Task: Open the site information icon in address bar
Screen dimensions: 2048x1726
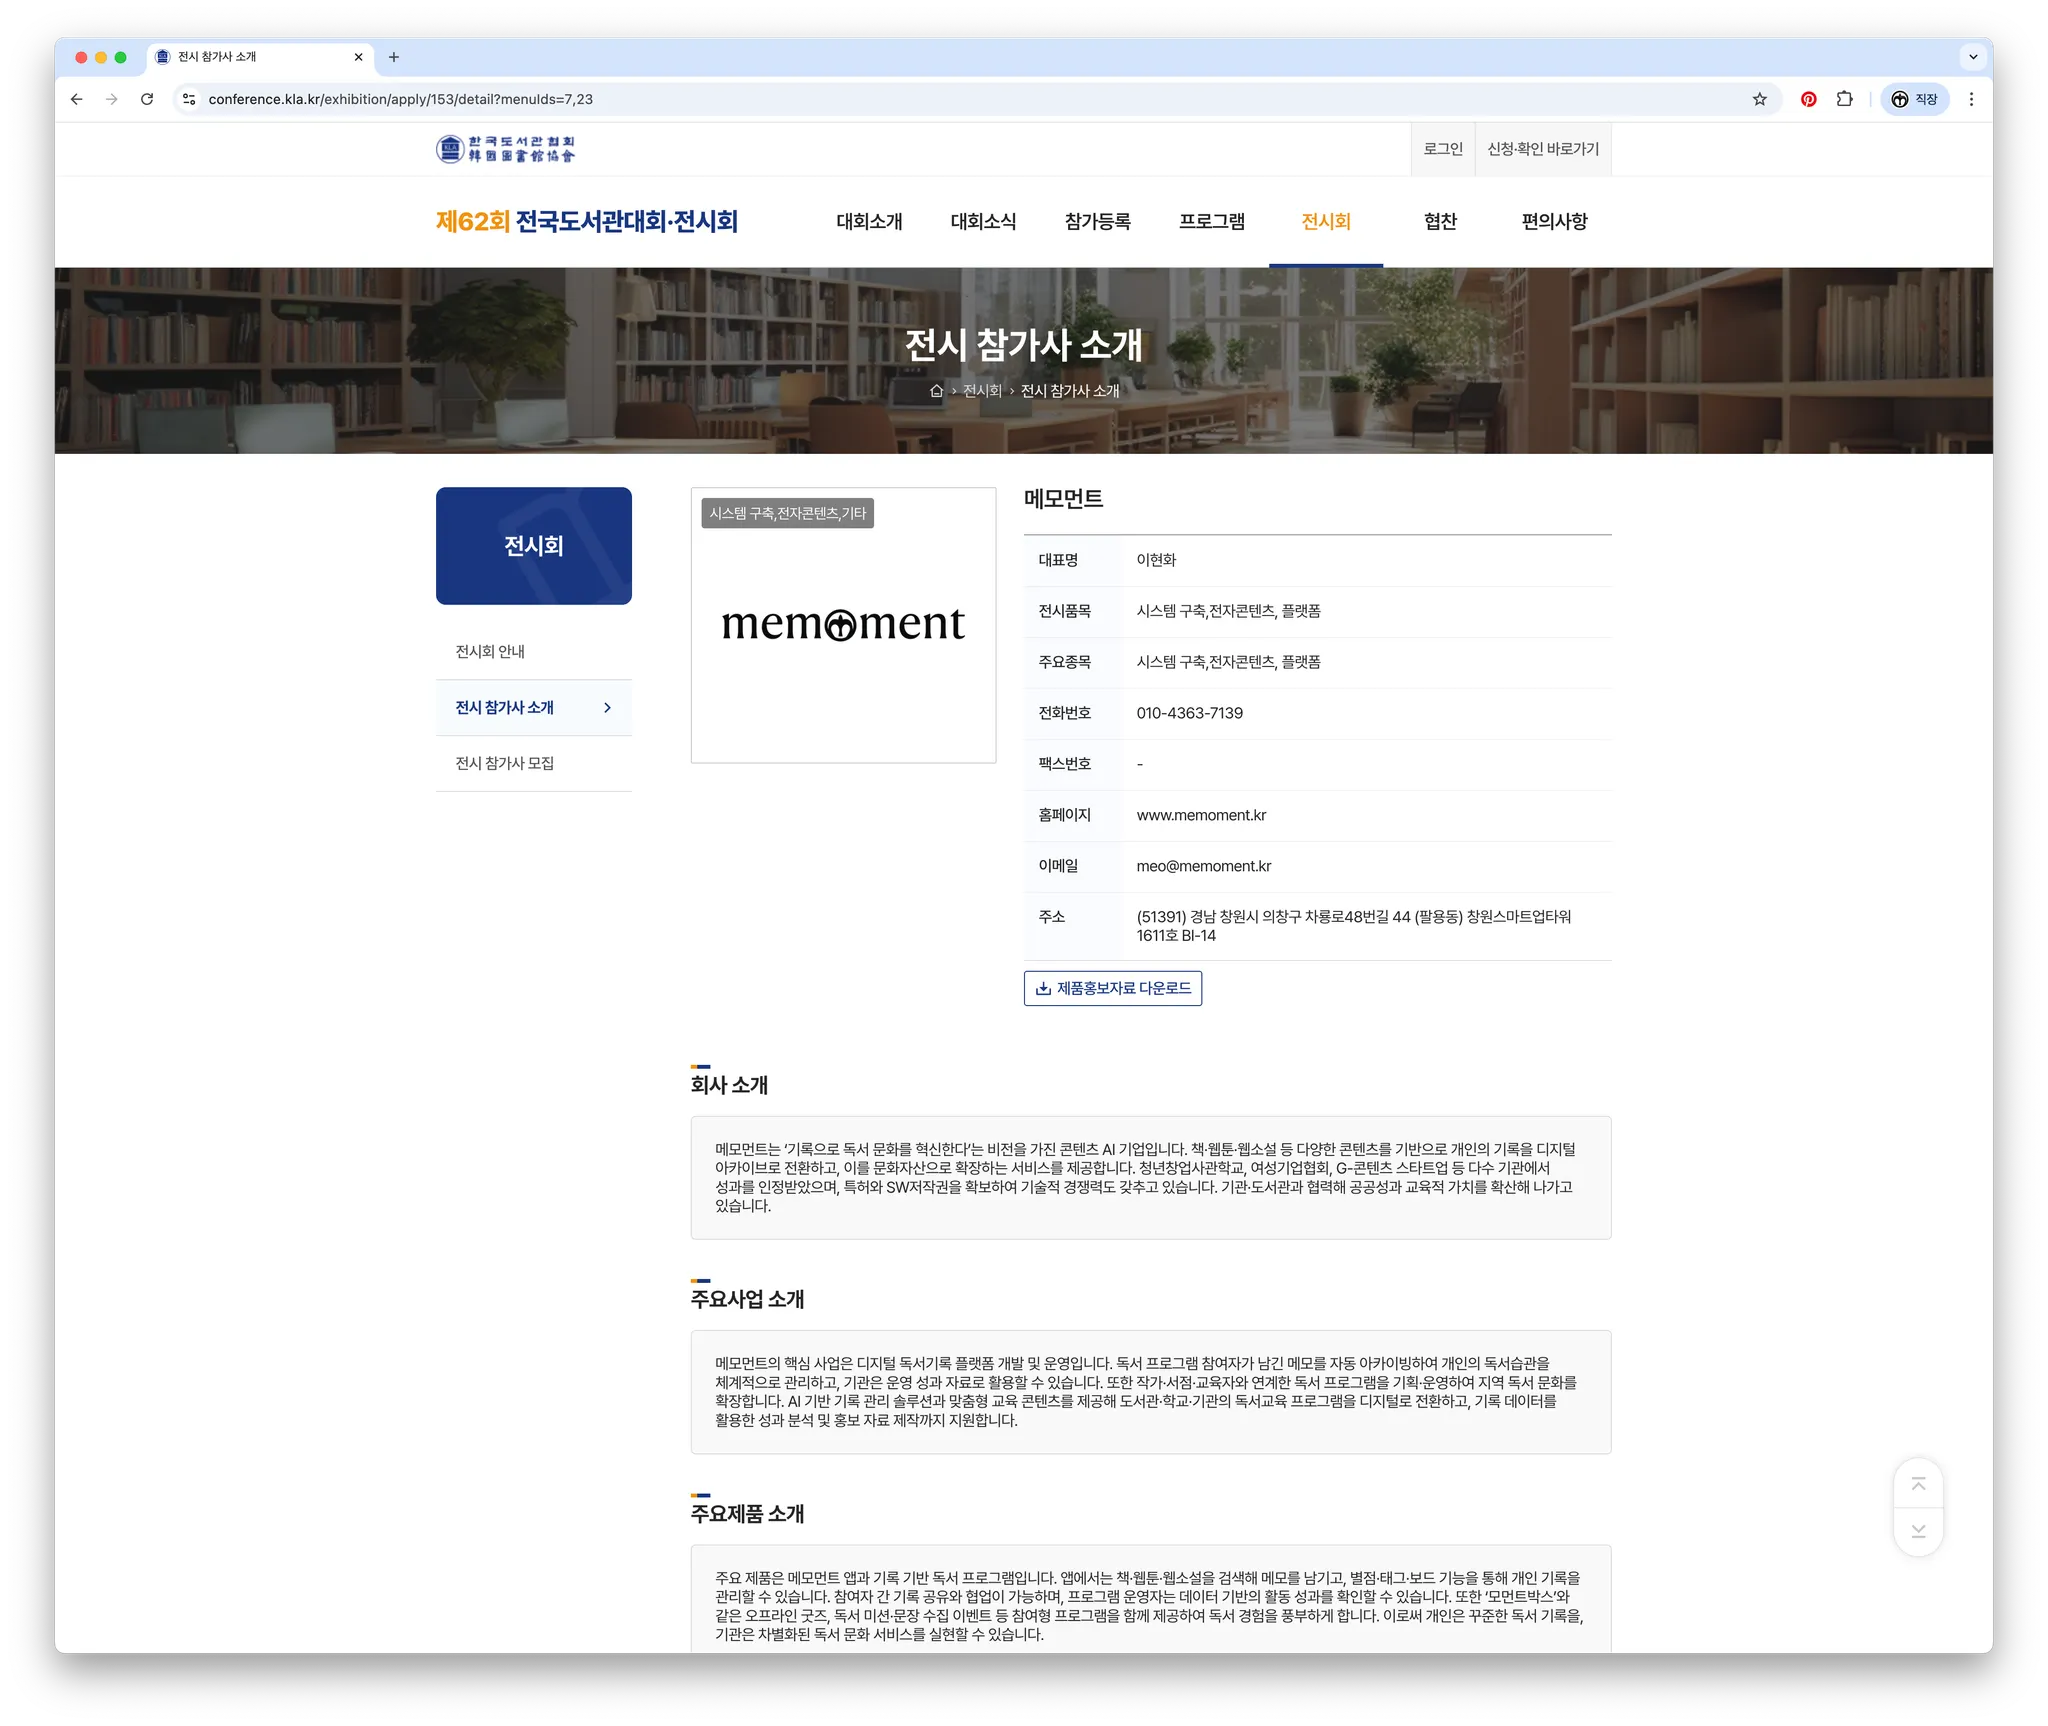Action: 189,99
